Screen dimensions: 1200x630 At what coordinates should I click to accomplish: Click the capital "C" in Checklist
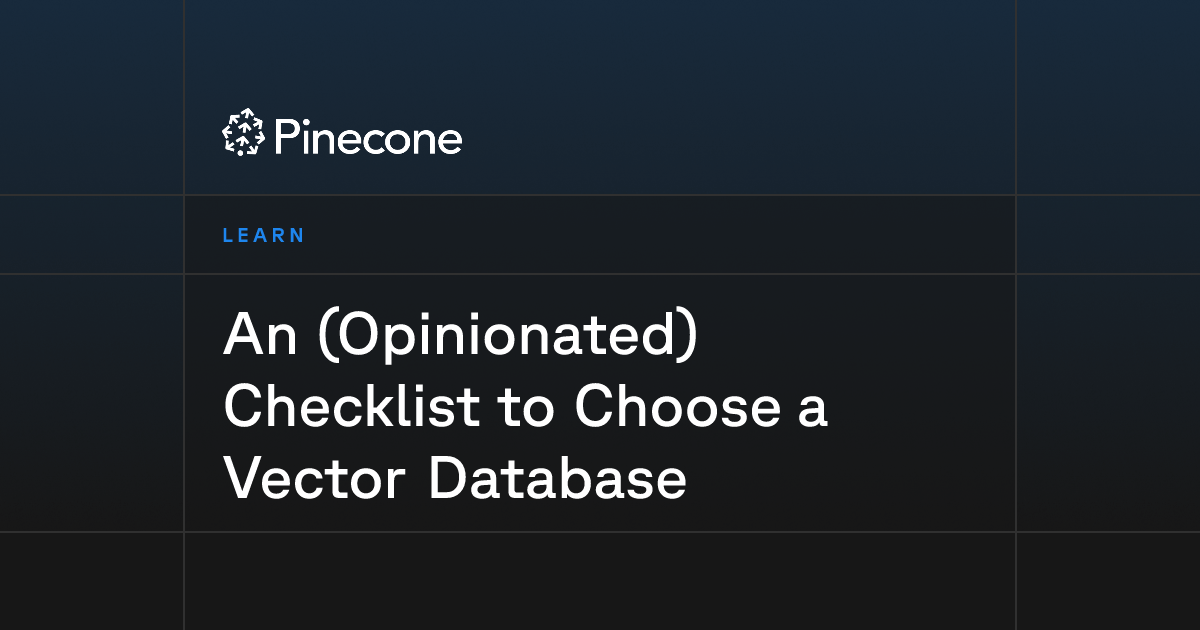pos(244,406)
